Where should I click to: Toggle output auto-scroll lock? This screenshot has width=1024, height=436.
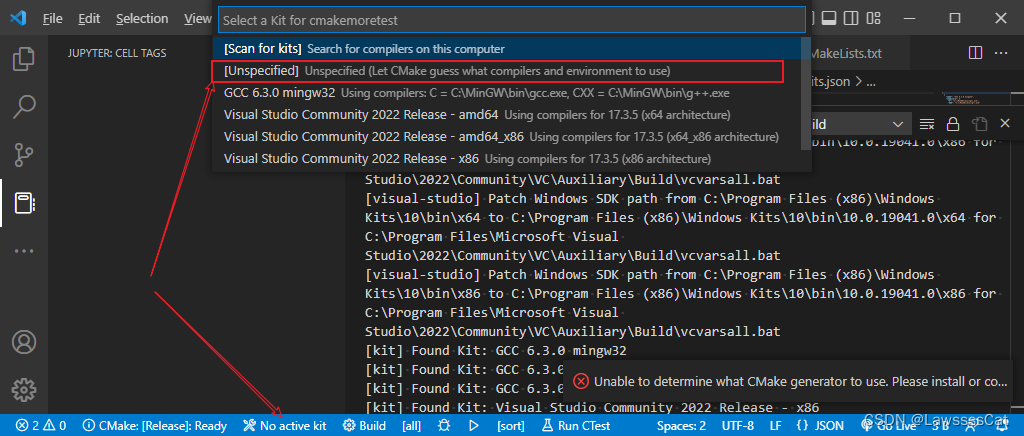pos(953,124)
